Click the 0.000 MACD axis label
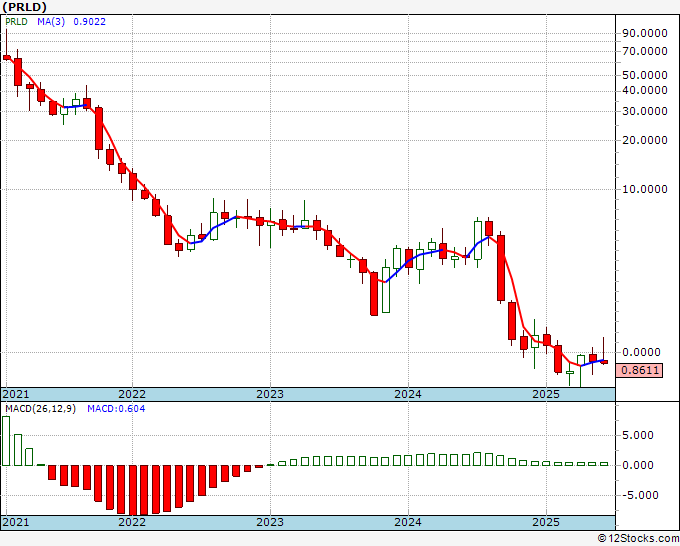This screenshot has height=546, width=680. pos(638,465)
